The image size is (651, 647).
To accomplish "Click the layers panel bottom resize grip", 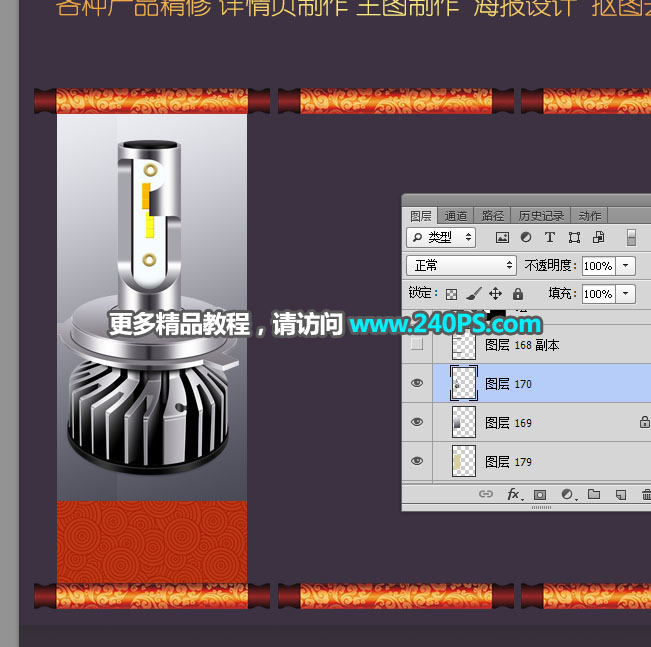I will click(x=541, y=507).
